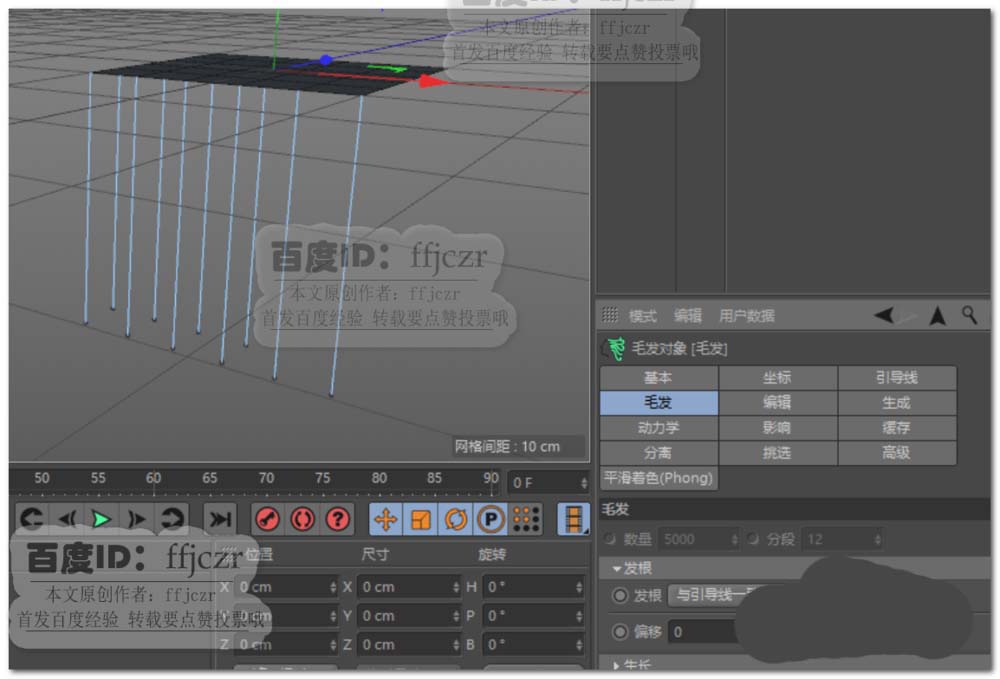Click the rotation P 0° stepper arrows
1000x679 pixels.
pos(578,616)
